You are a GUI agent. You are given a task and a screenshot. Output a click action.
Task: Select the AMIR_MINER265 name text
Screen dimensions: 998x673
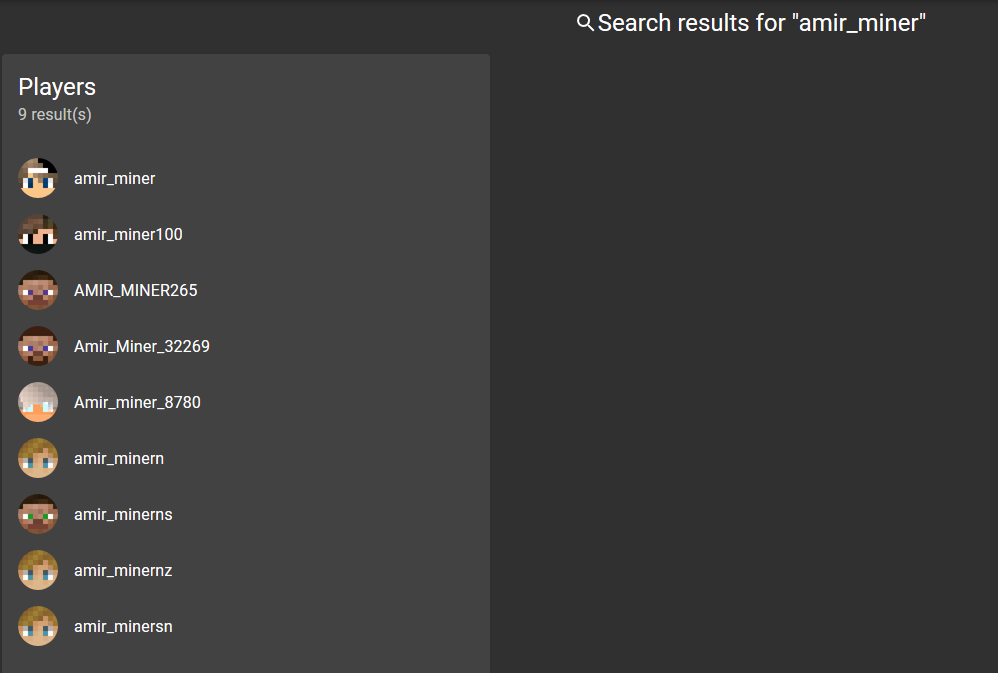point(136,291)
